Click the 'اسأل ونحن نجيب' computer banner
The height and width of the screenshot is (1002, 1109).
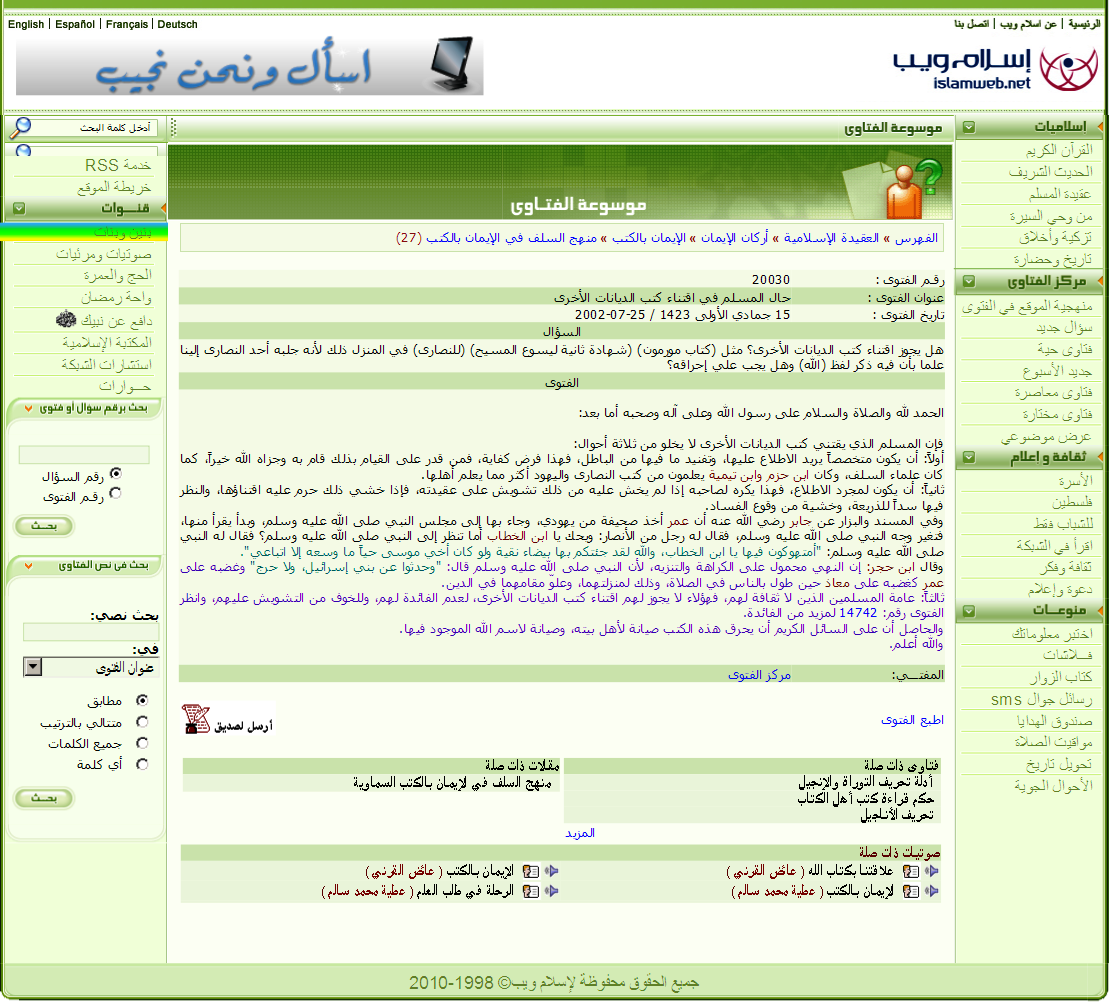249,66
